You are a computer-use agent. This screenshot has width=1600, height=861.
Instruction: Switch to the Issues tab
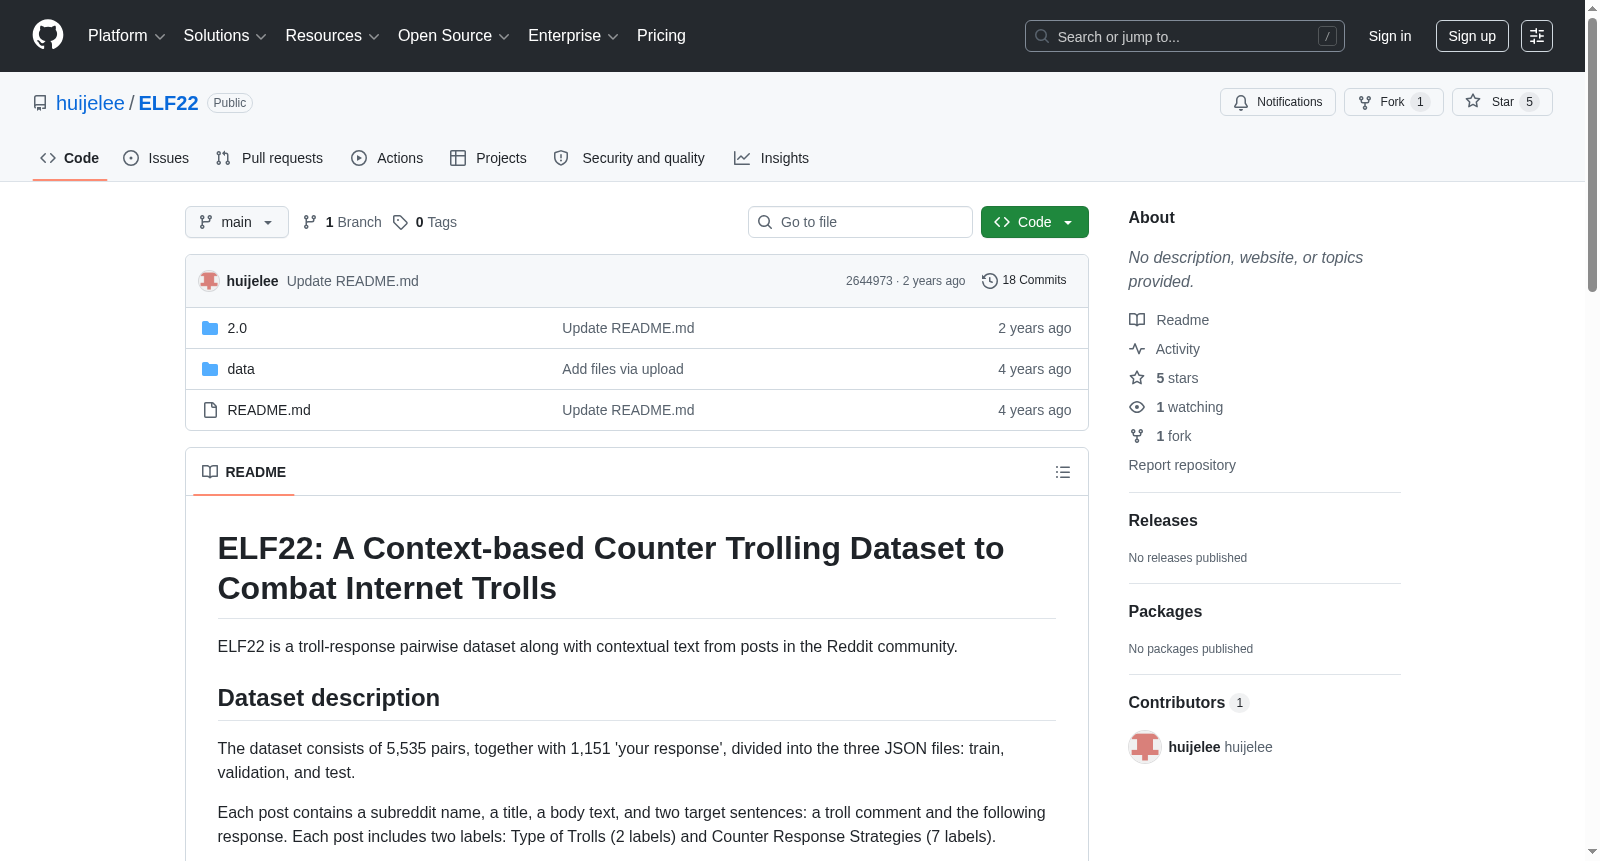point(156,158)
